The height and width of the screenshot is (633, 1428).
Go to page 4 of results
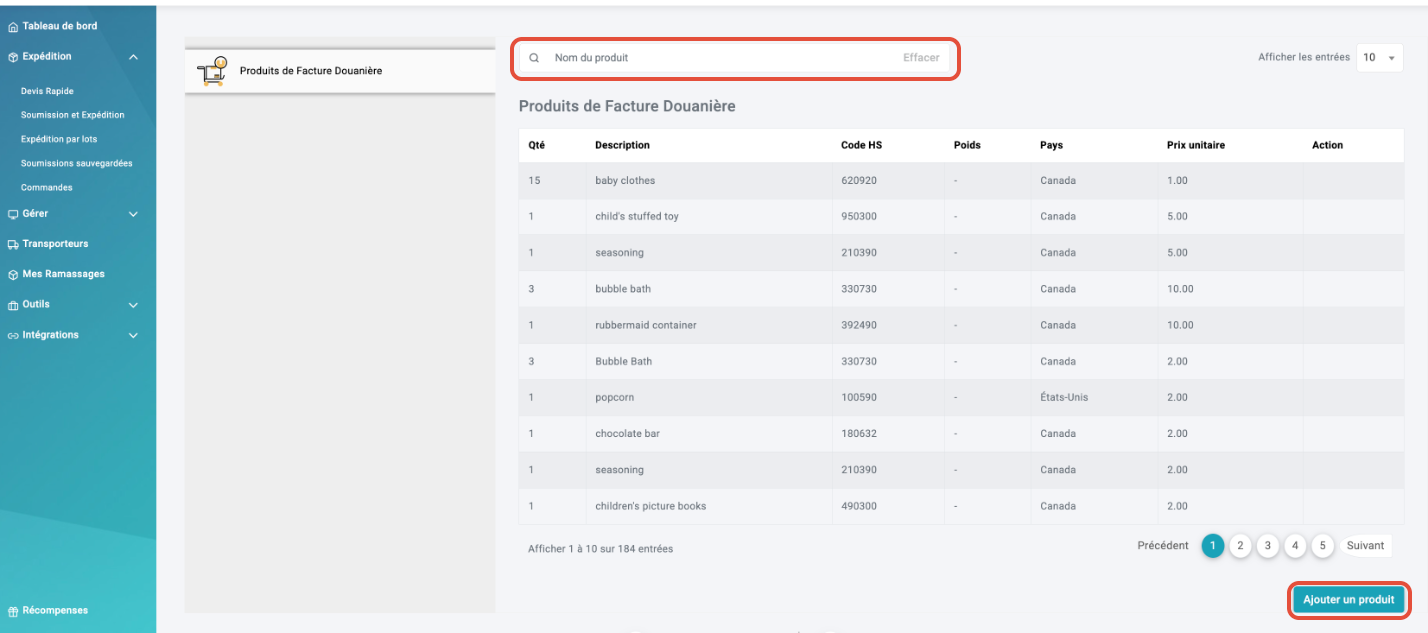(x=1295, y=546)
